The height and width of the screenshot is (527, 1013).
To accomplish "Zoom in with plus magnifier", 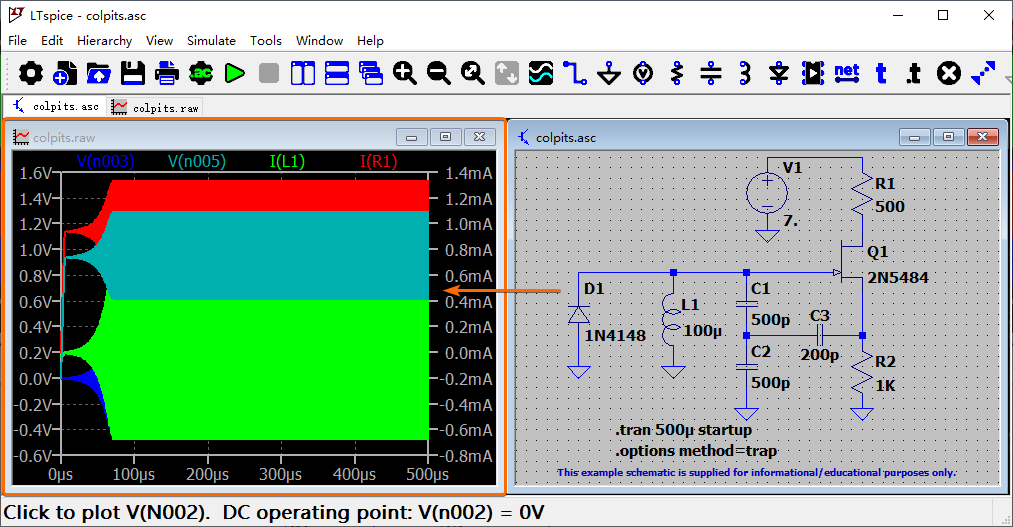I will [x=404, y=73].
